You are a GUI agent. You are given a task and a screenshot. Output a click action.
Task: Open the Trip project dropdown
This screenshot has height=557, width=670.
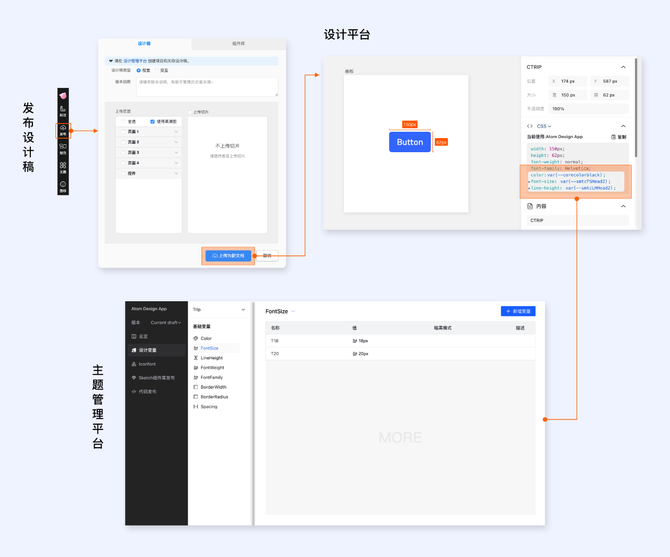coord(219,310)
